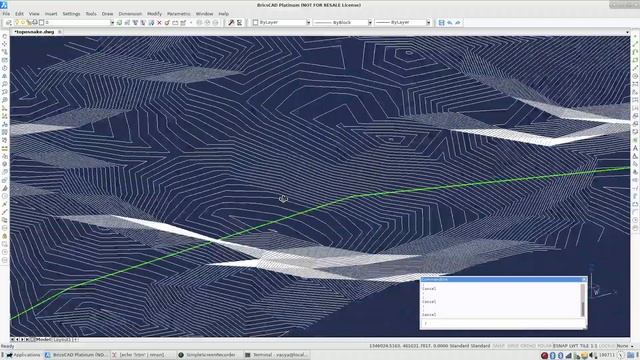
Task: Open the Insert menu
Action: click(x=51, y=13)
